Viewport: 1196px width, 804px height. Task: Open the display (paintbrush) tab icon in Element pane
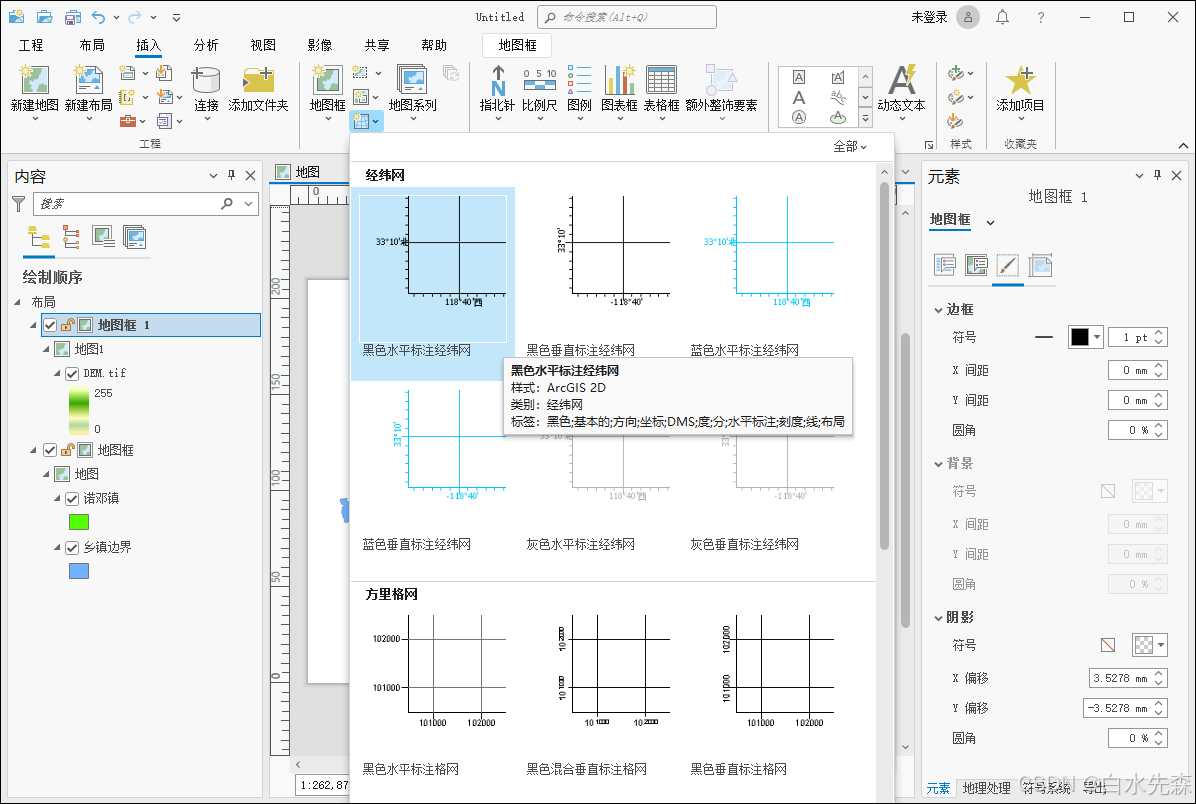[x=1008, y=265]
